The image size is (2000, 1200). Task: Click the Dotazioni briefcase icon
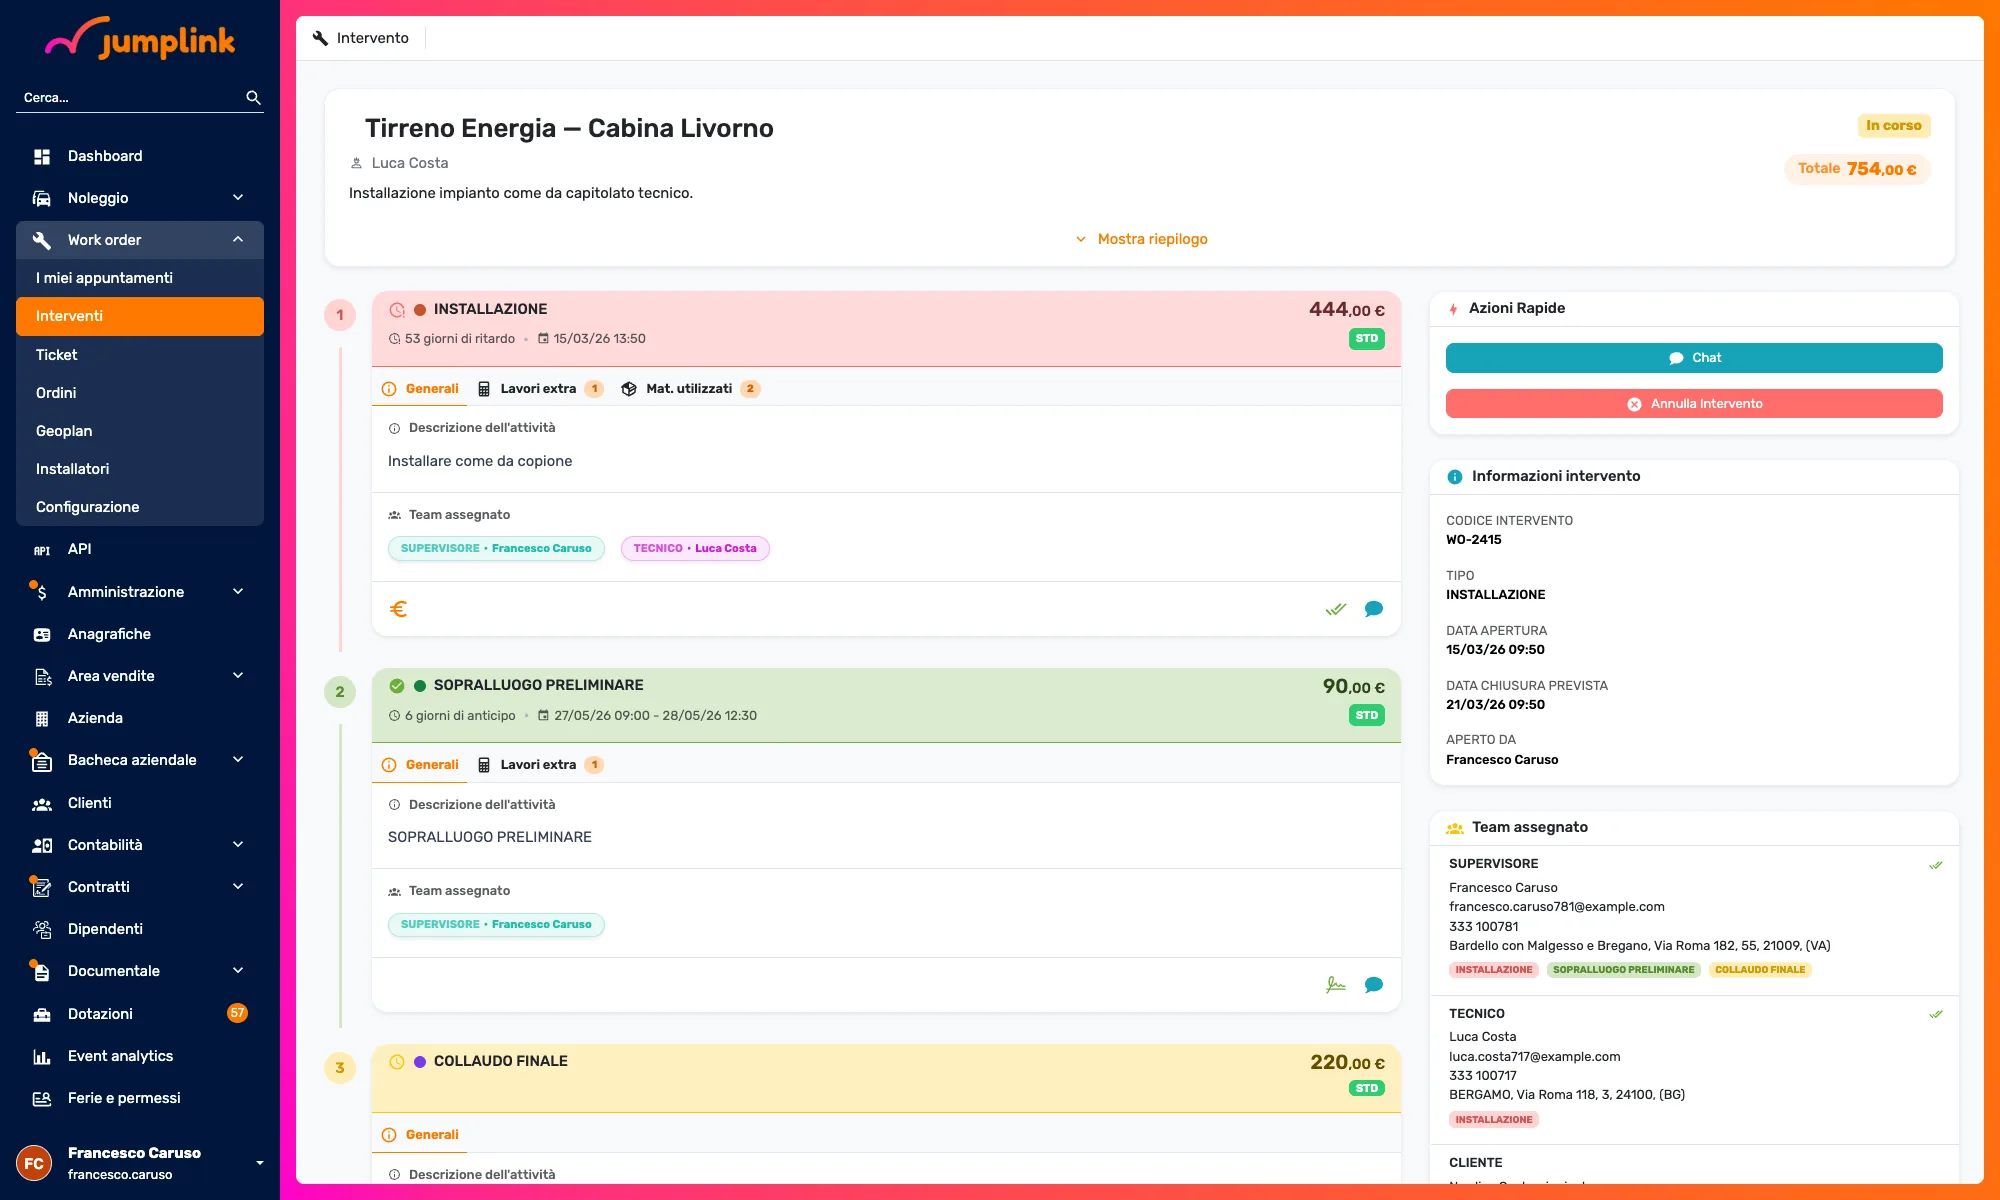point(42,1014)
